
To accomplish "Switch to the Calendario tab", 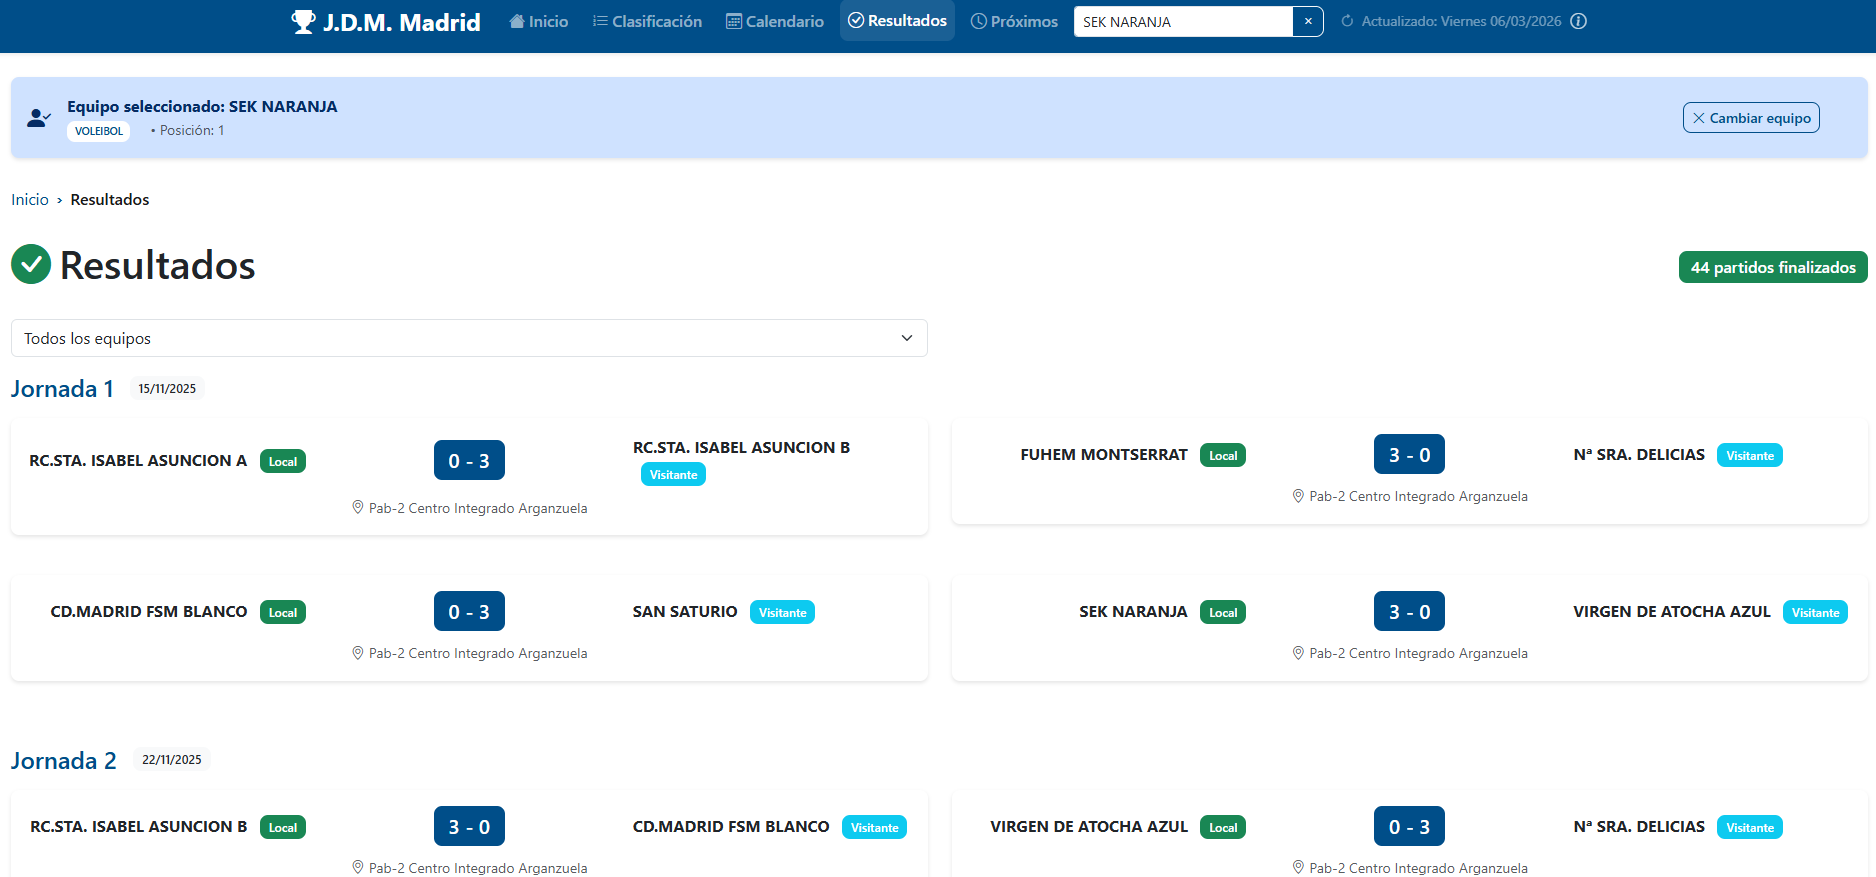I will [775, 21].
